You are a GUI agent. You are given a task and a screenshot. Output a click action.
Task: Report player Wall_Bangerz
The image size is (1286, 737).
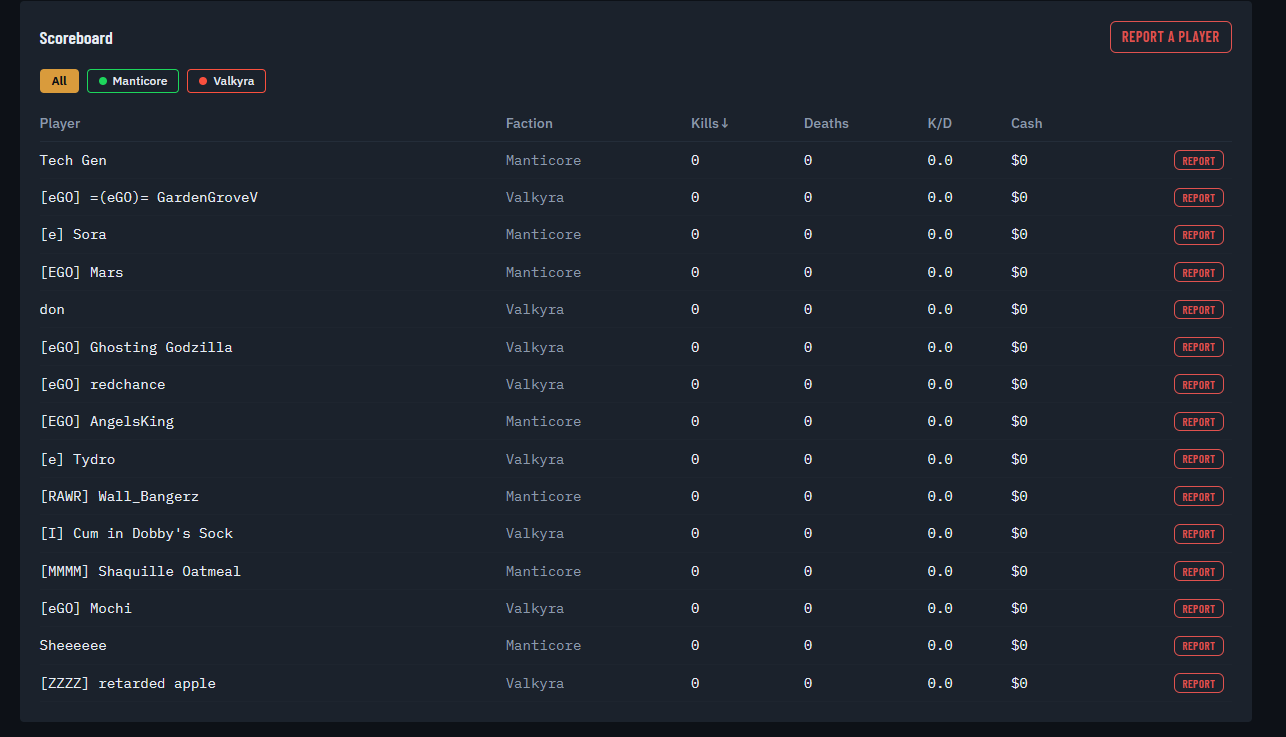pyautogui.click(x=1198, y=496)
